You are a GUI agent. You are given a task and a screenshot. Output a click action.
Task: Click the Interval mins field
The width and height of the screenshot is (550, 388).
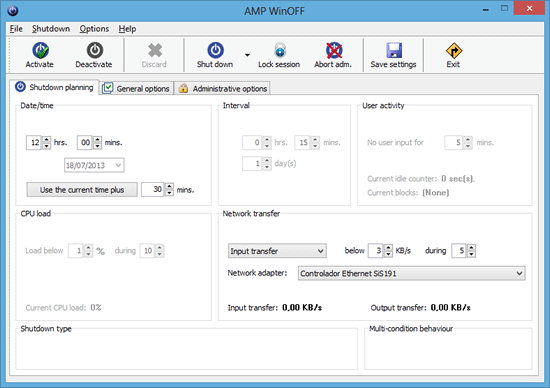(x=302, y=142)
